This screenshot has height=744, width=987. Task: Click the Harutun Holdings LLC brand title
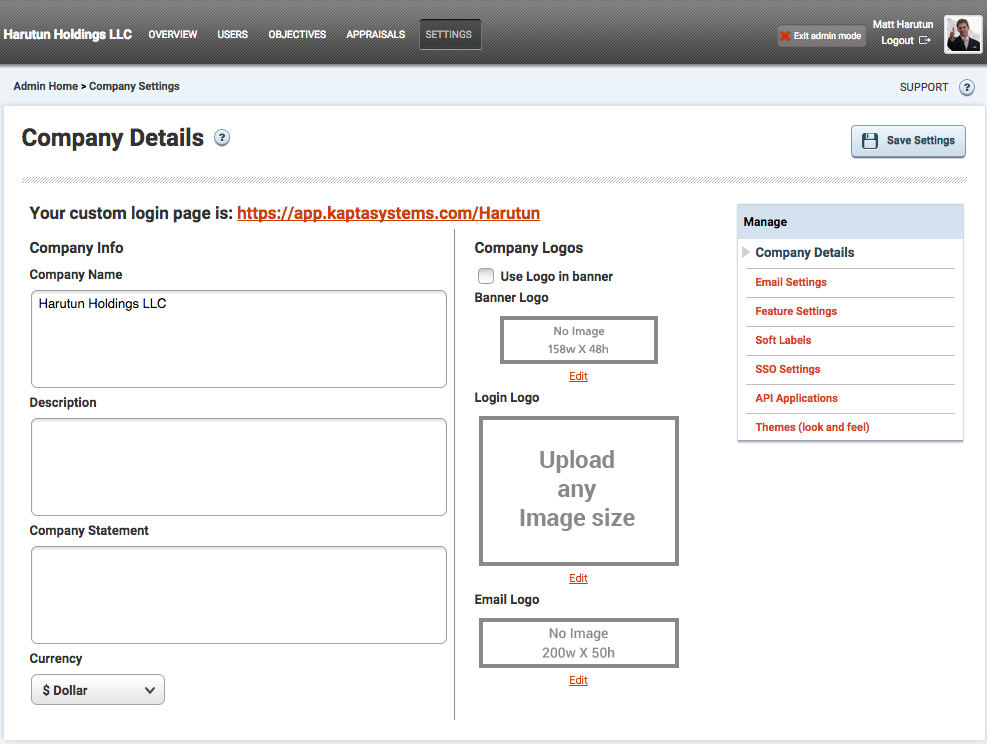[x=68, y=35]
